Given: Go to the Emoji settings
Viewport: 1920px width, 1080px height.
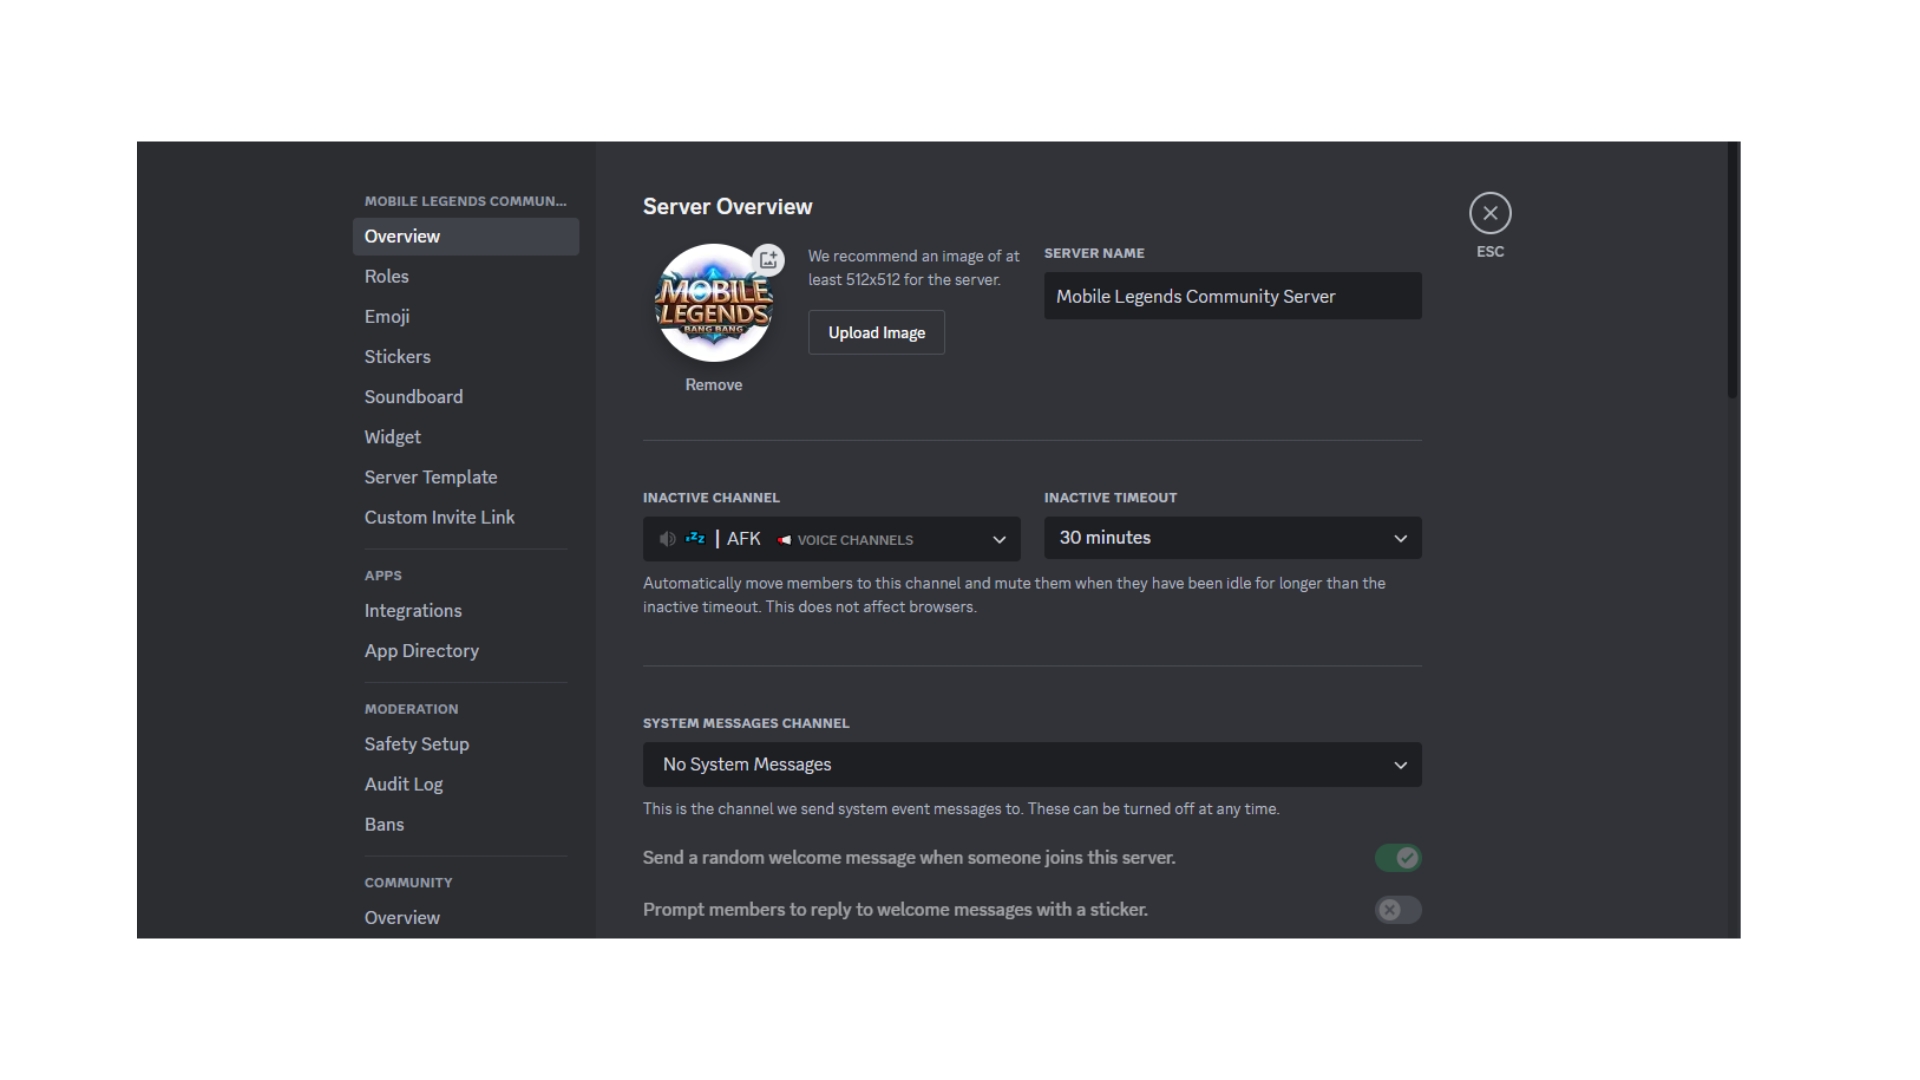Looking at the screenshot, I should point(387,317).
